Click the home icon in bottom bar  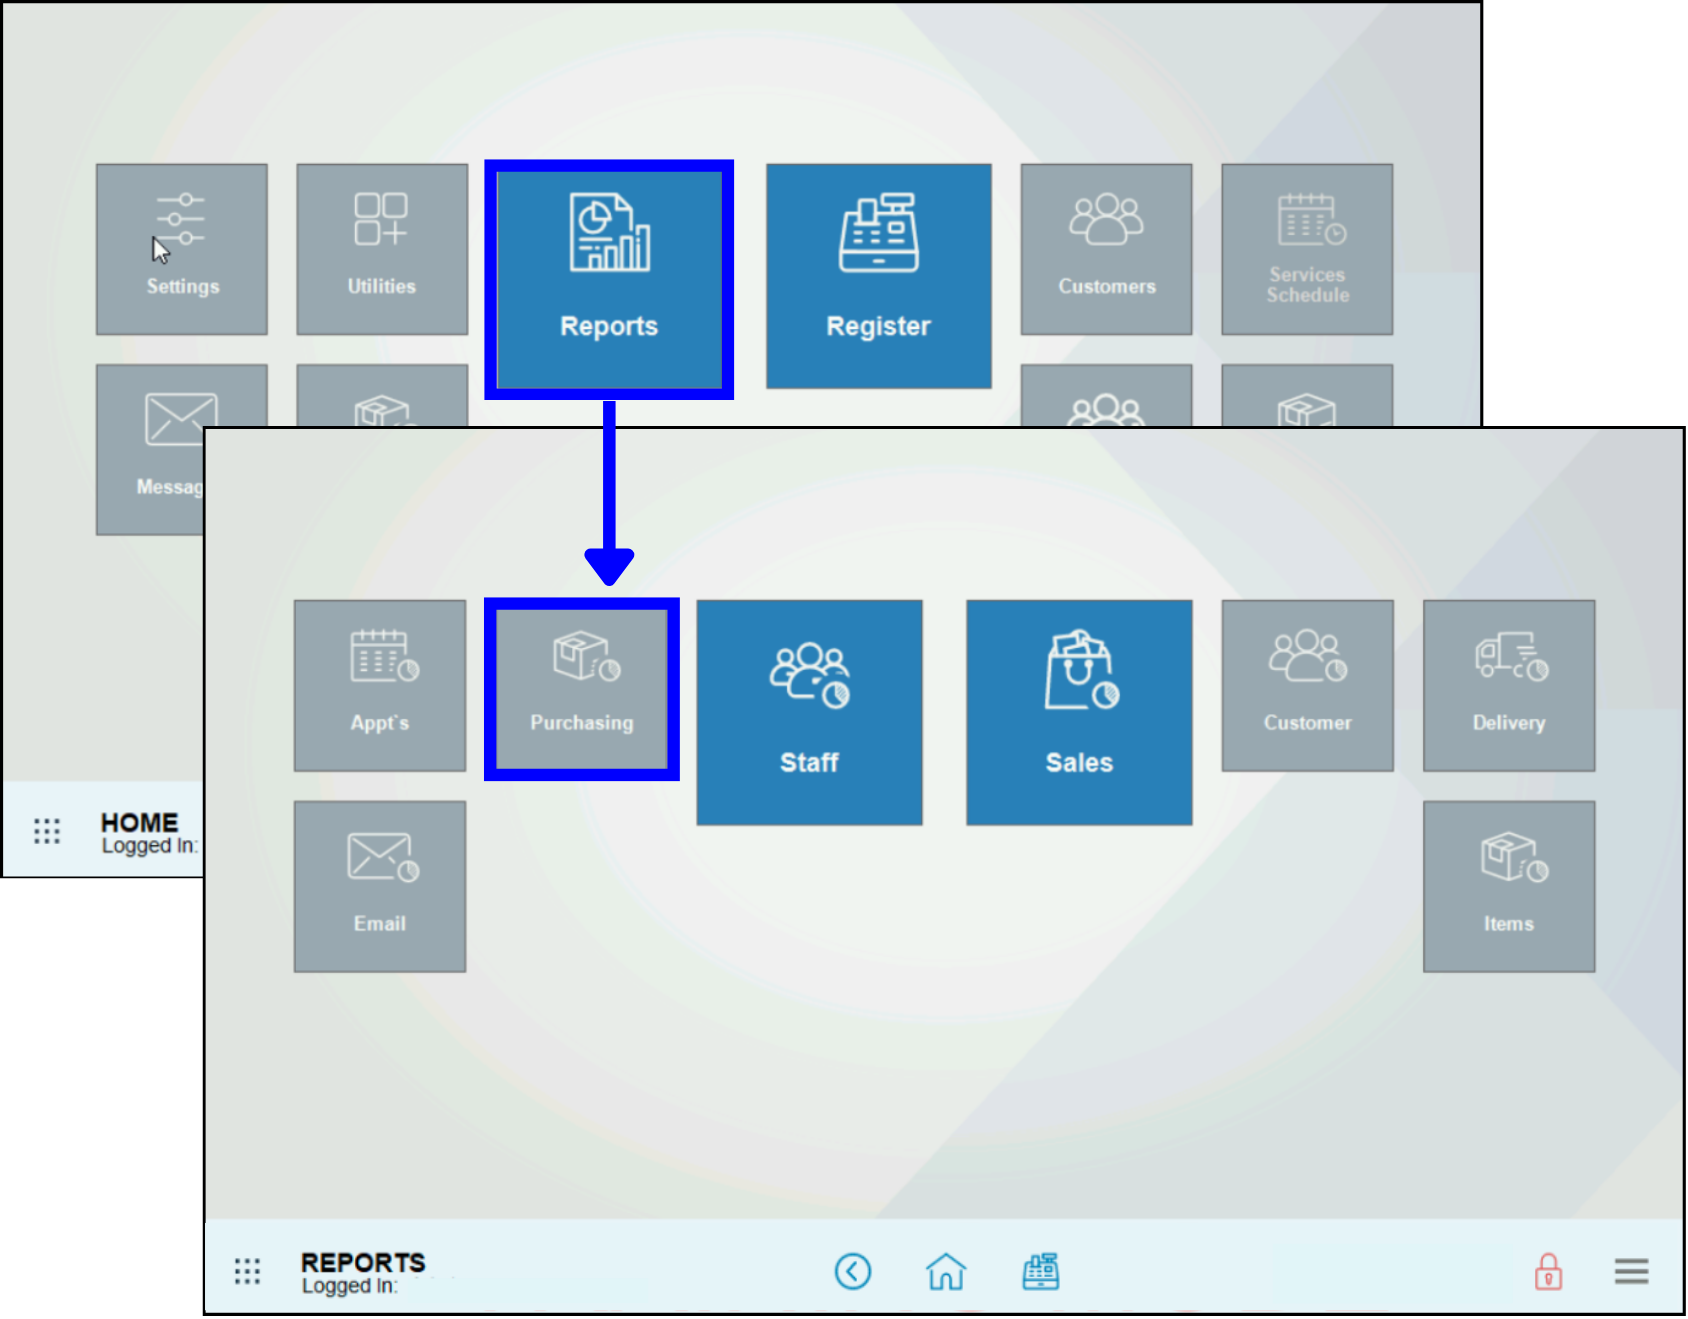(946, 1272)
